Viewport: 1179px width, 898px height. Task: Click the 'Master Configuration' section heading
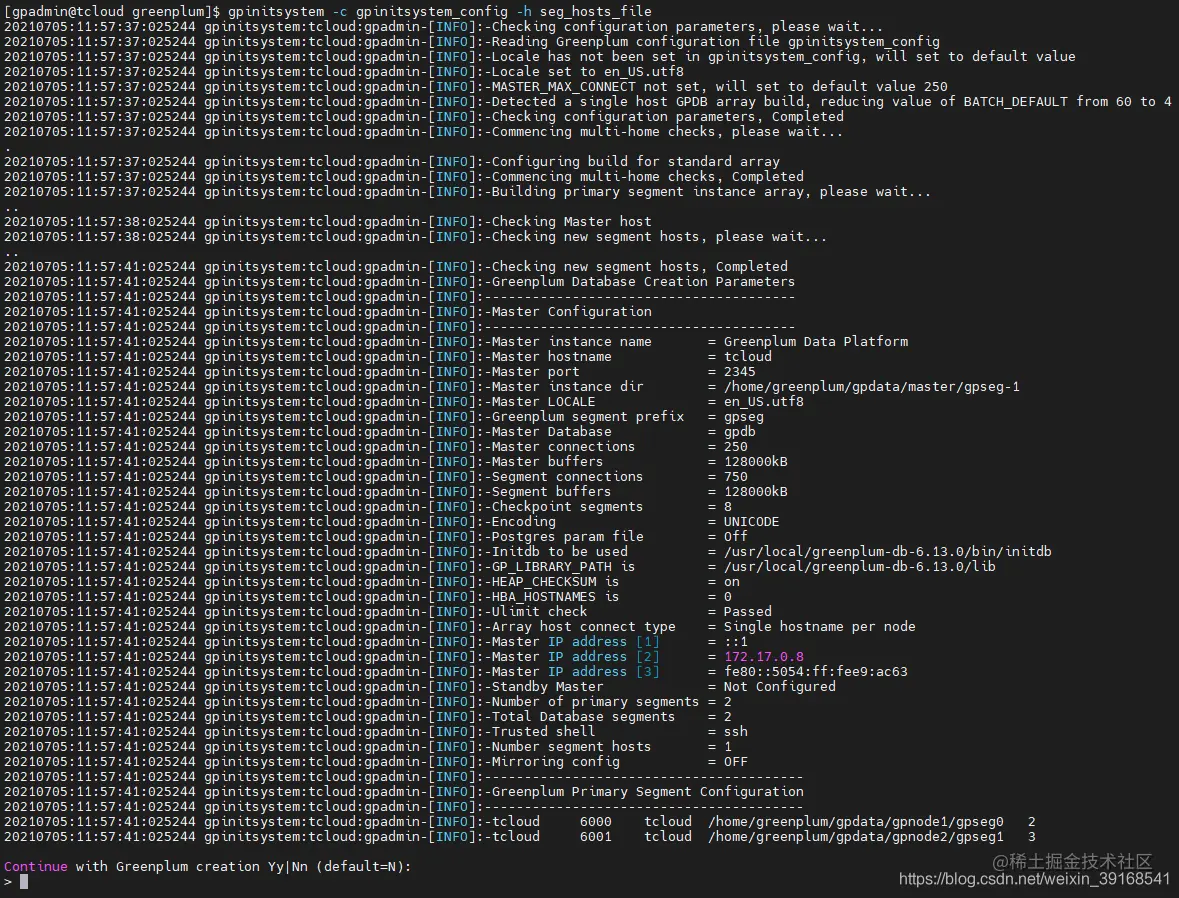(x=571, y=311)
